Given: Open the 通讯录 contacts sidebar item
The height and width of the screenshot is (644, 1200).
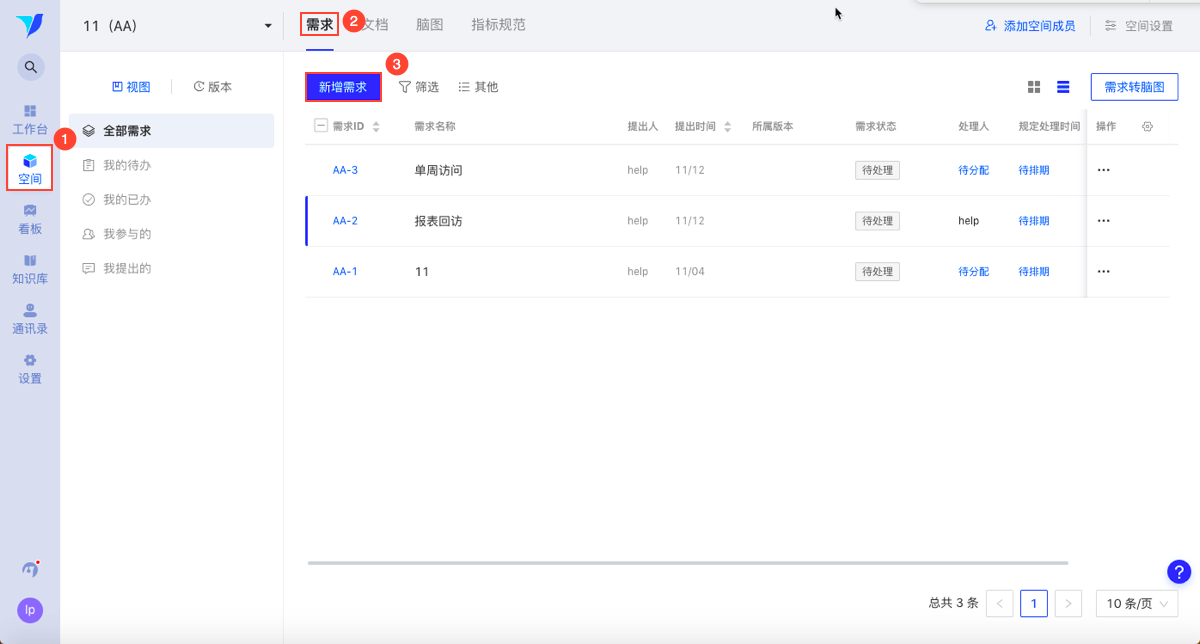Looking at the screenshot, I should click(x=30, y=319).
